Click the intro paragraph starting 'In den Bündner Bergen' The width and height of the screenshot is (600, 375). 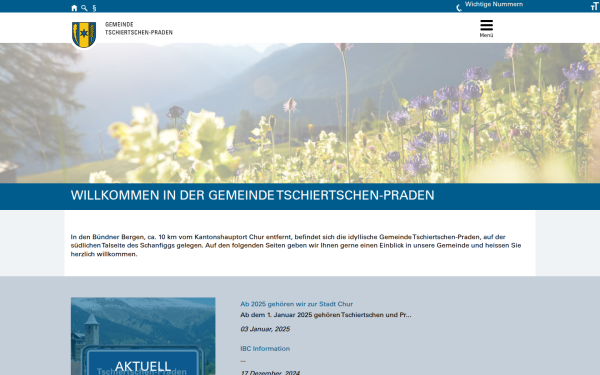296,245
